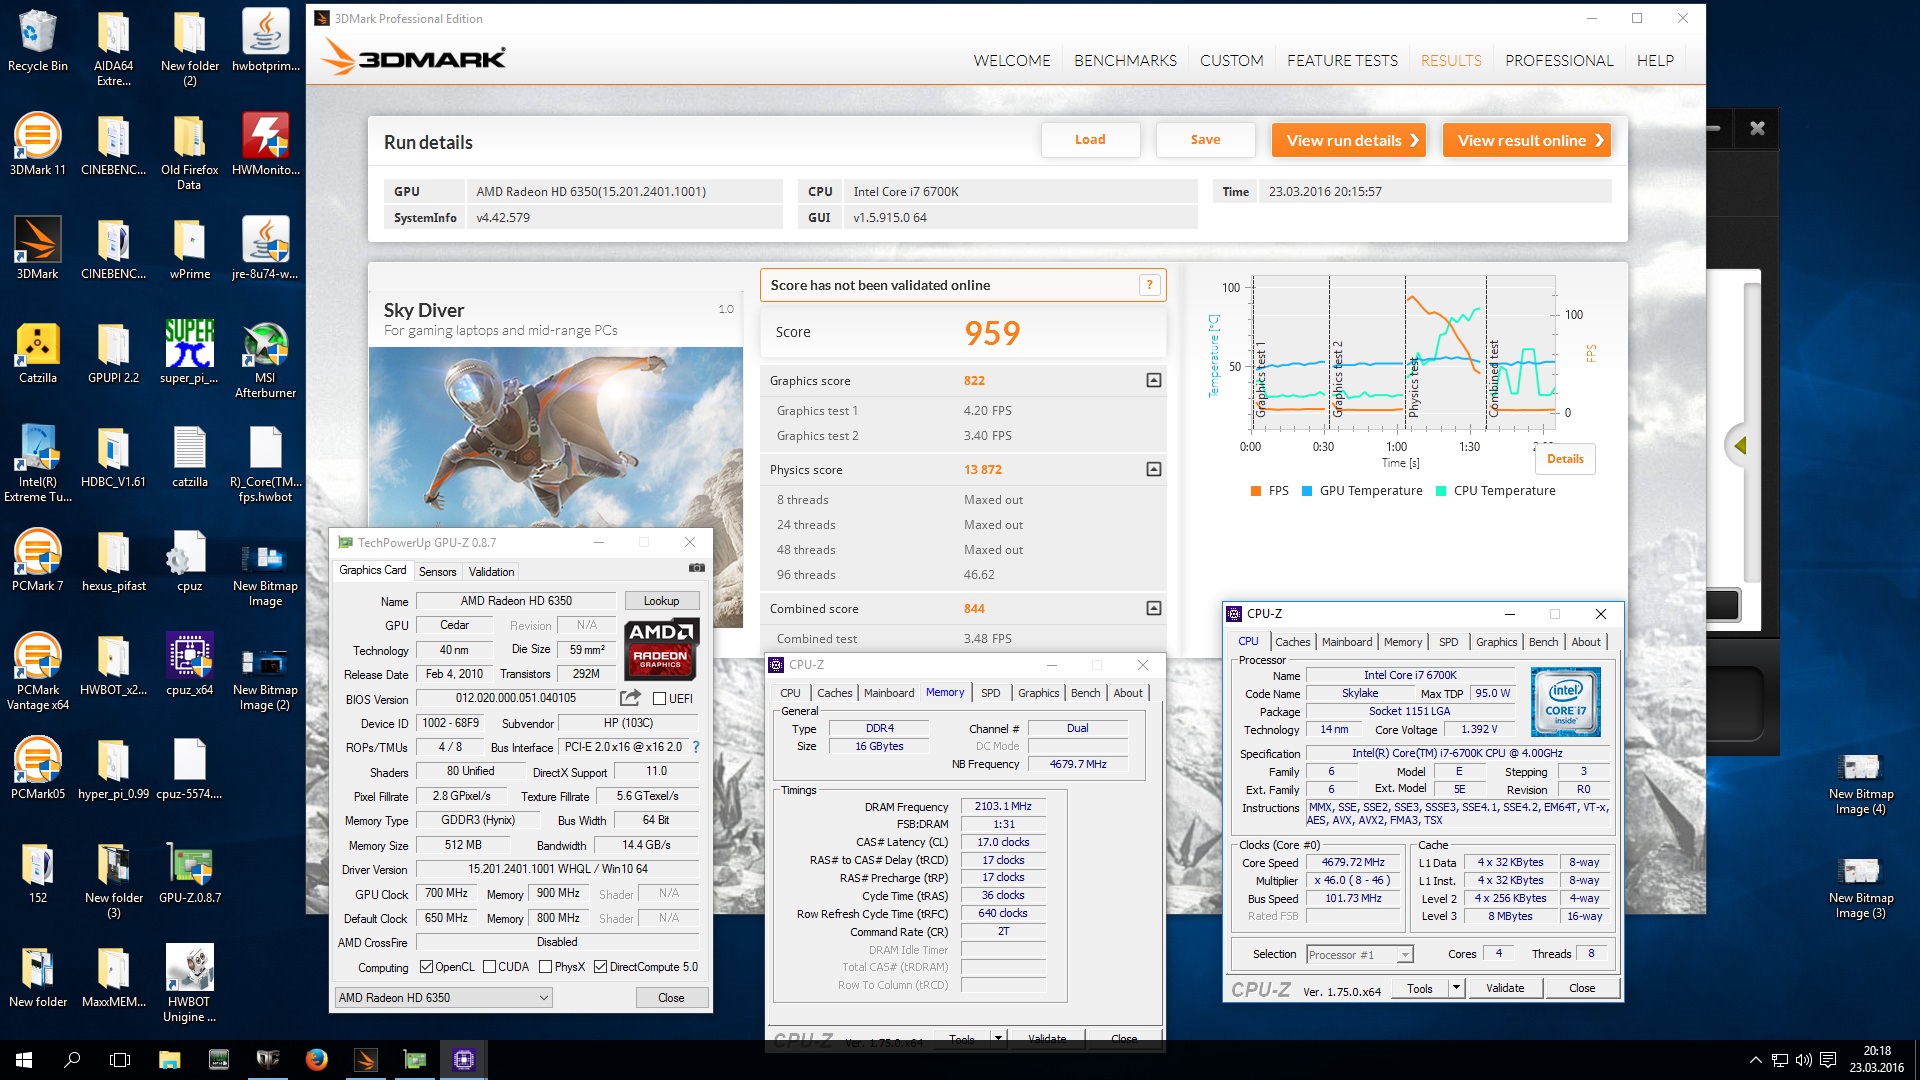This screenshot has height=1080, width=1920.
Task: Toggle the UEFI checkbox in GPU-Z
Action: [659, 699]
